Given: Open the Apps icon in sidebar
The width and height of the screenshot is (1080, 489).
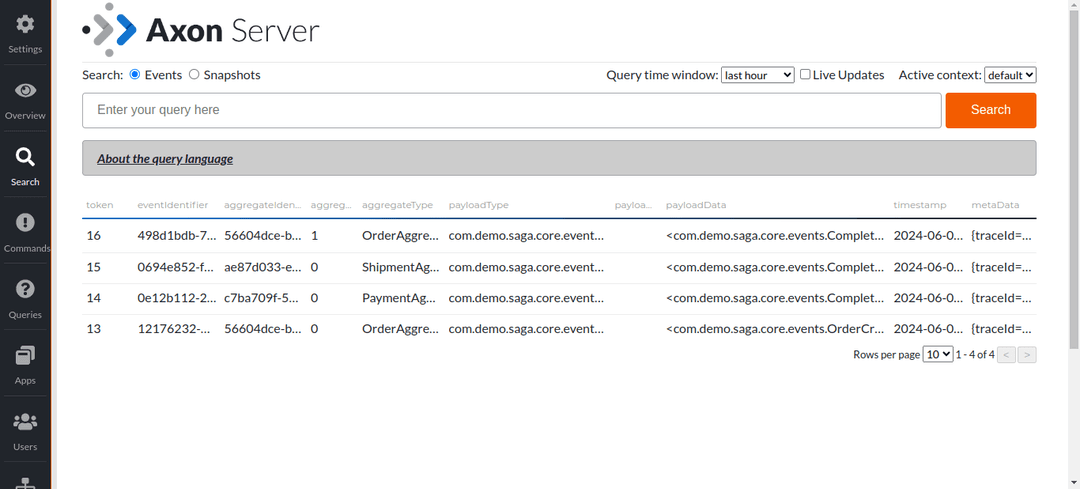Looking at the screenshot, I should click(25, 355).
